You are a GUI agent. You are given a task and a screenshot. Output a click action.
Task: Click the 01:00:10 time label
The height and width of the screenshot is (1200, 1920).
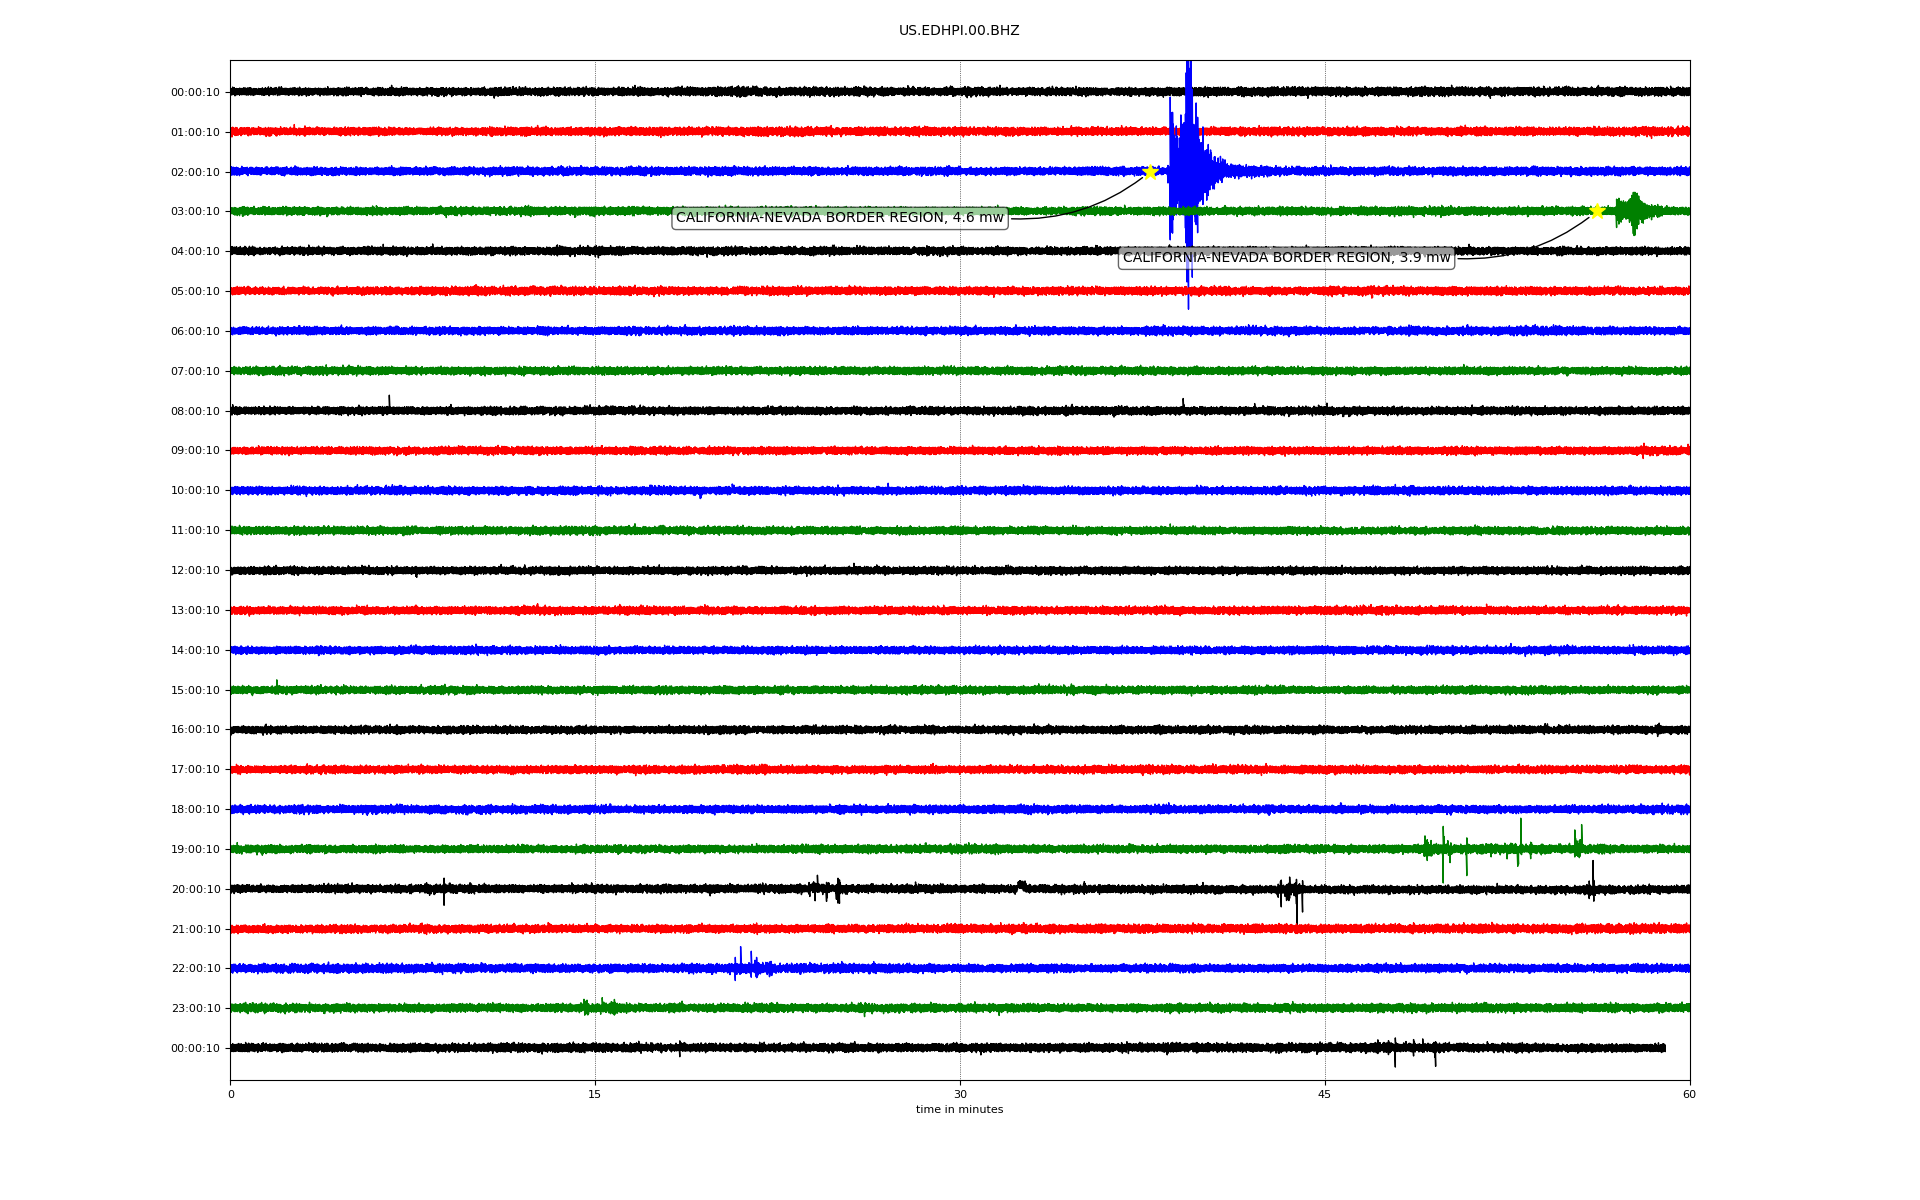(195, 133)
